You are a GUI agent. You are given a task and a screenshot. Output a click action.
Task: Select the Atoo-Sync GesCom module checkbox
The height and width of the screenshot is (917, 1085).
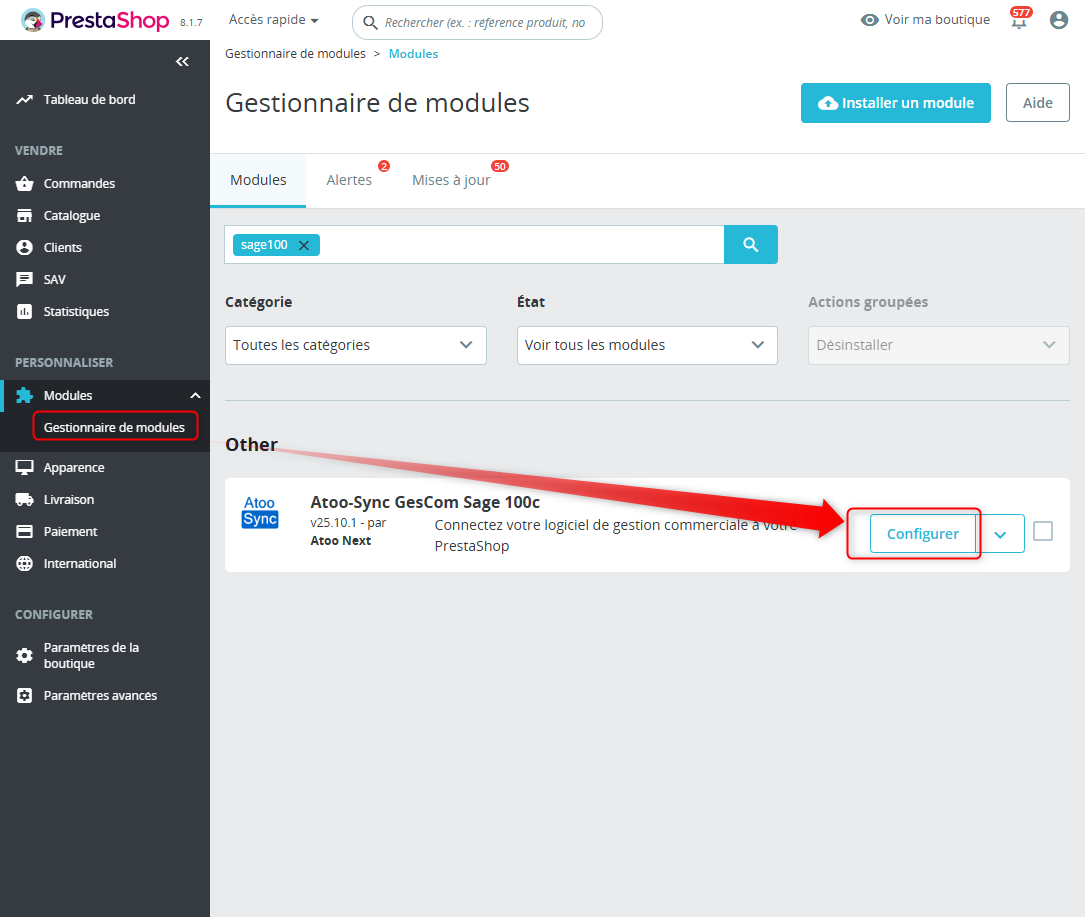pos(1043,532)
